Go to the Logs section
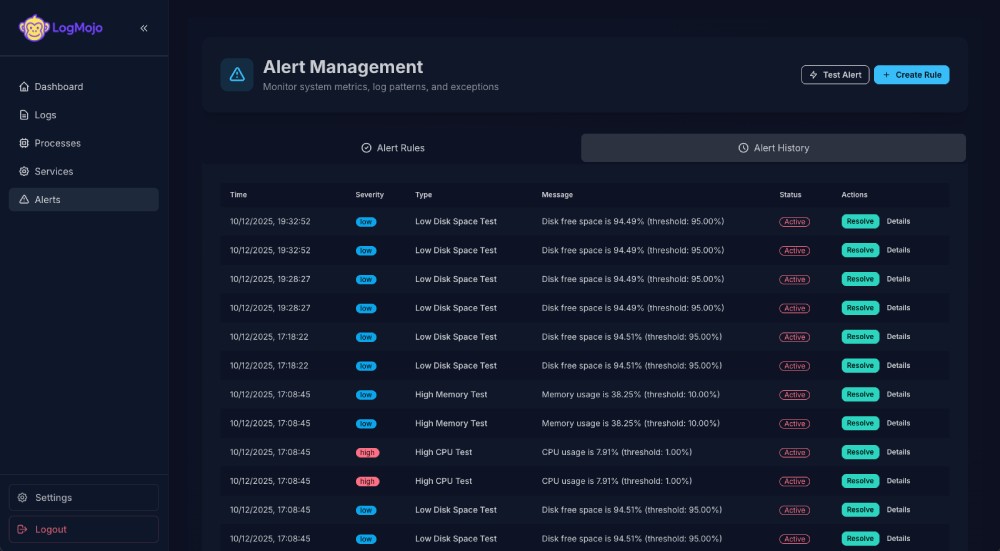Viewport: 1000px width, 551px height. 84,115
